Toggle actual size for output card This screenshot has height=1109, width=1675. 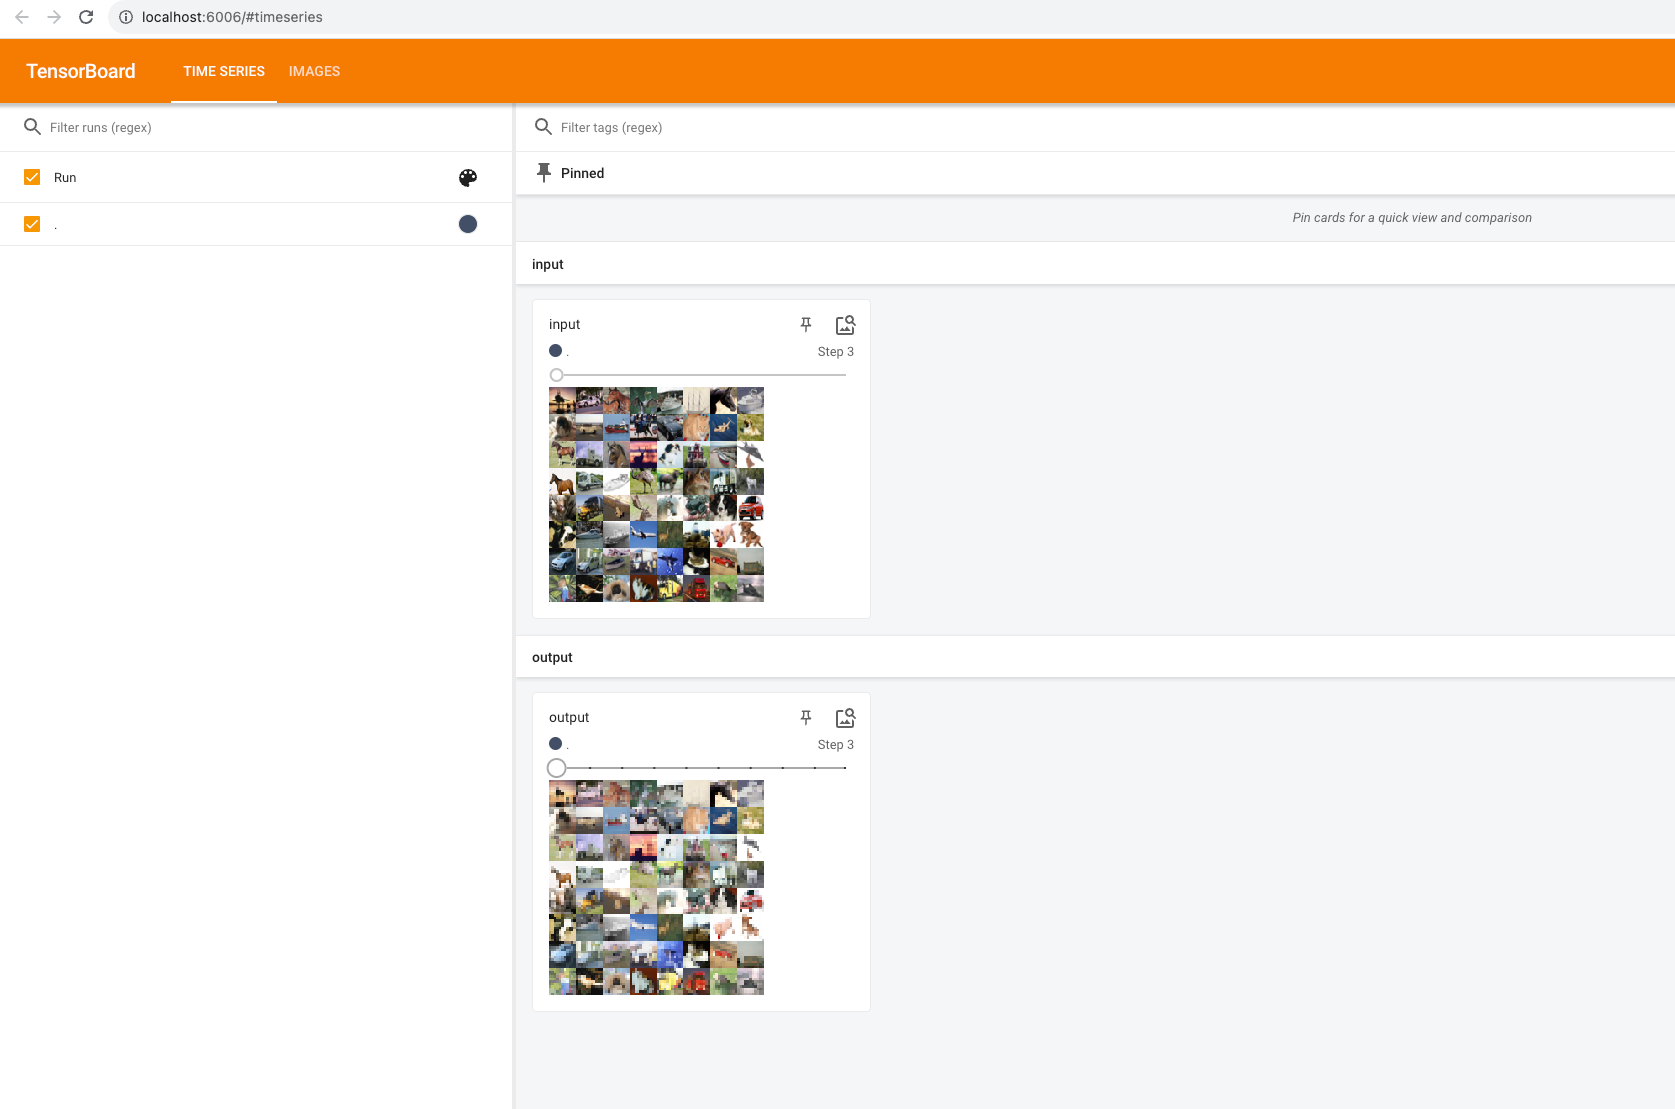(x=845, y=717)
